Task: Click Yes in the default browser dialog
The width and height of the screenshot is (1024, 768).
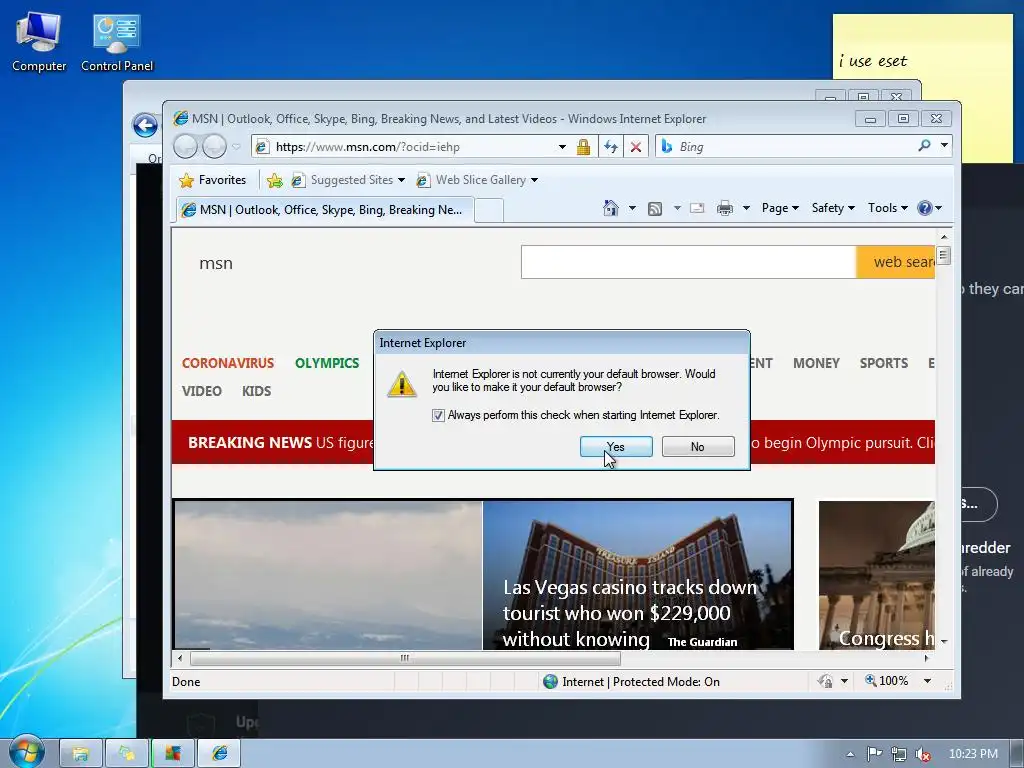Action: (616, 447)
